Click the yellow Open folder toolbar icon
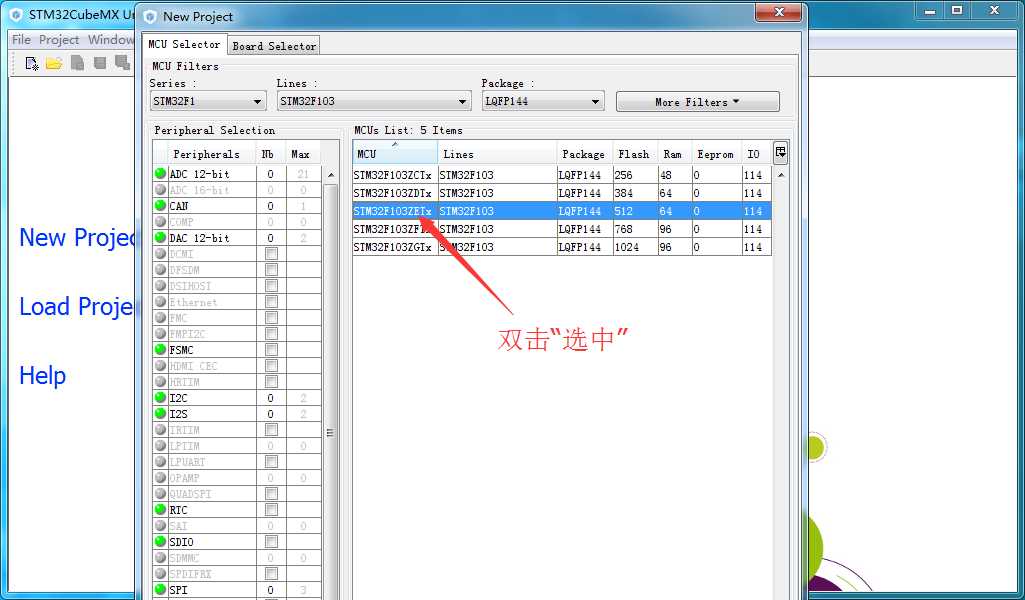 point(54,63)
